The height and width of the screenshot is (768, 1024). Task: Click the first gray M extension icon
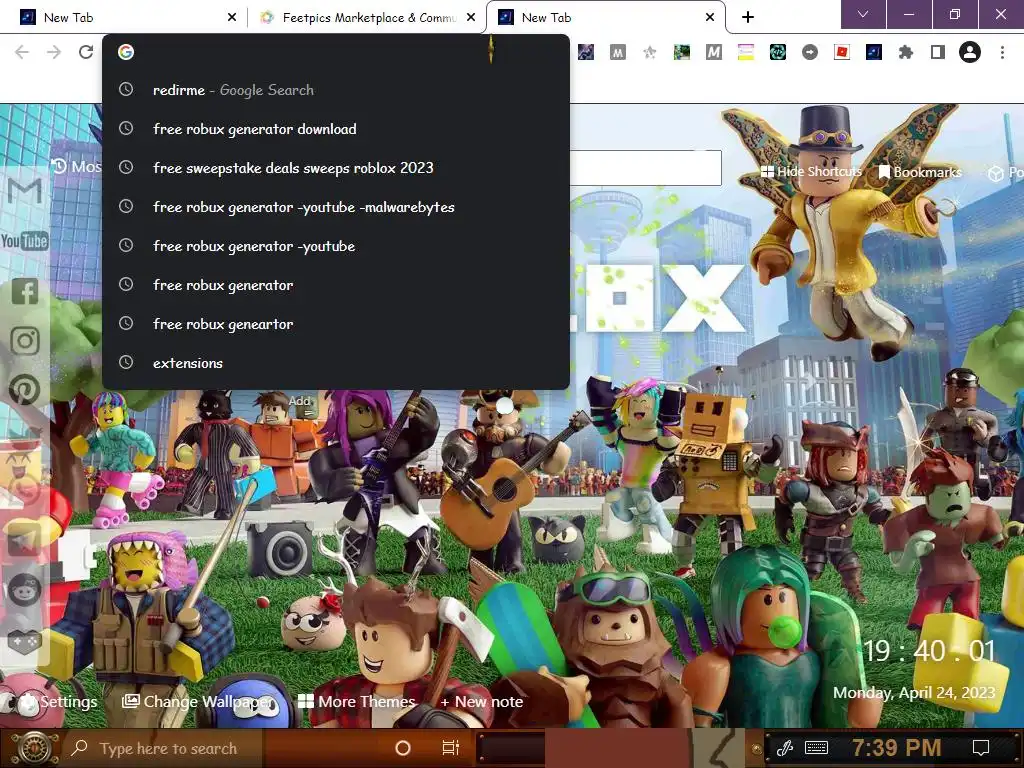pyautogui.click(x=618, y=52)
